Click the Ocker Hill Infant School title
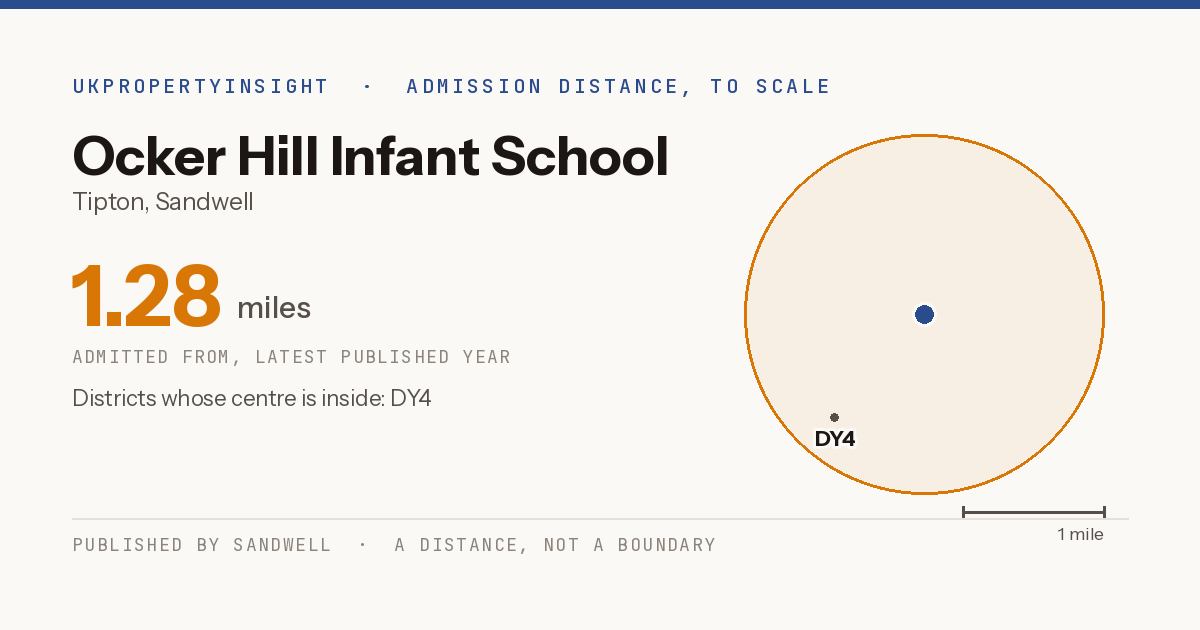 370,156
